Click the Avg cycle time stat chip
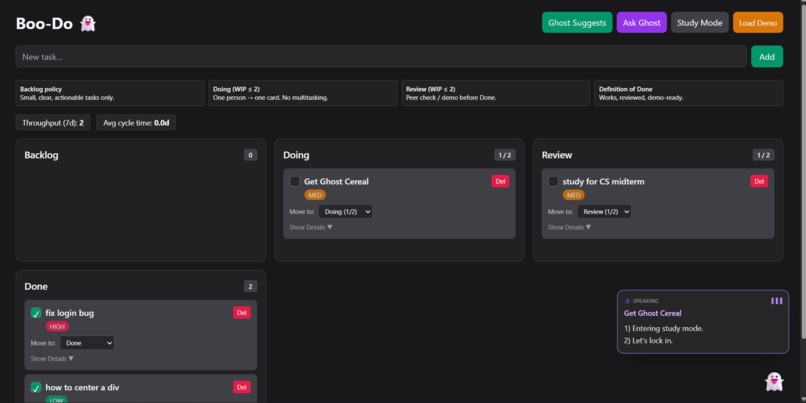806x403 pixels. point(136,123)
